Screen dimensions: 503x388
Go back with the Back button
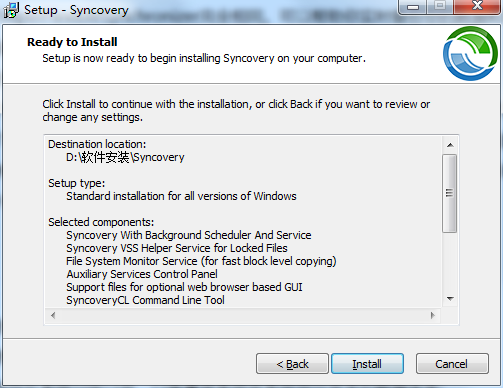click(292, 364)
